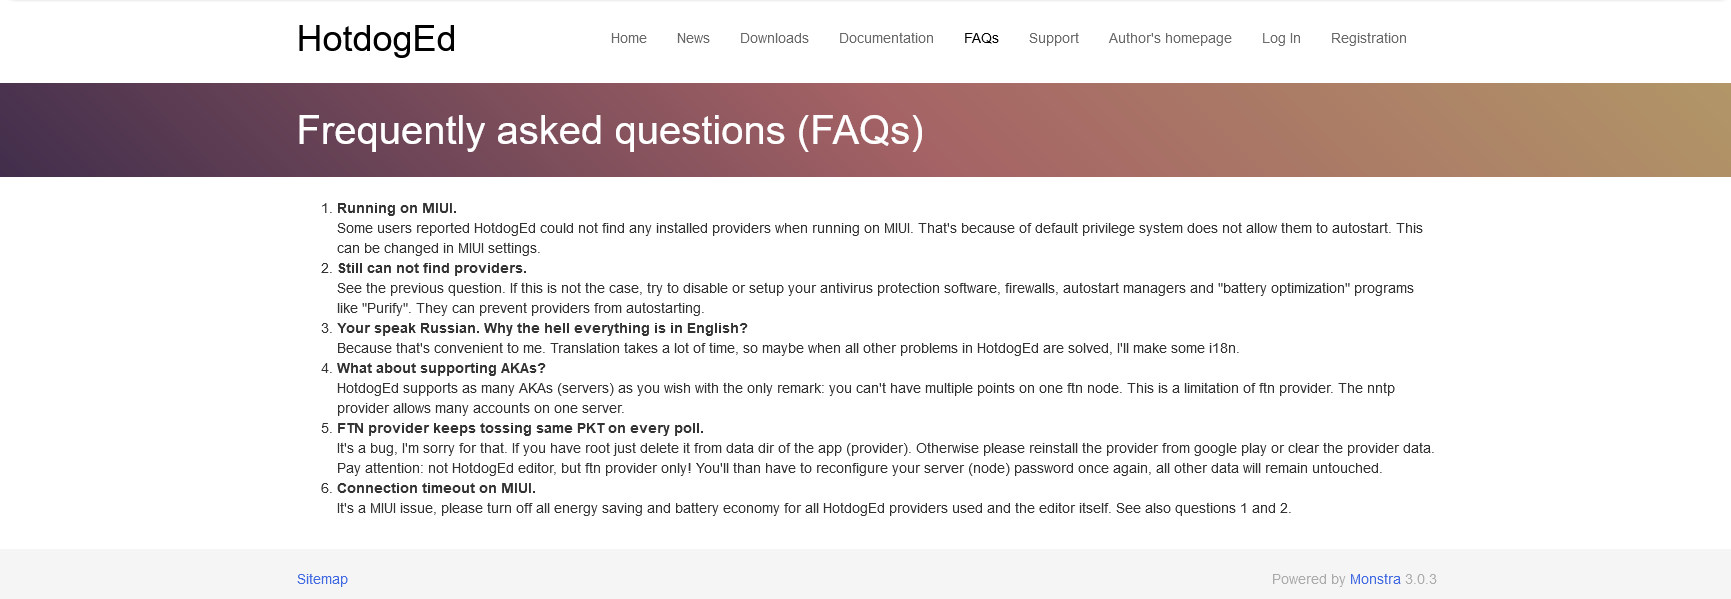Click the HotdogEd site logo

pyautogui.click(x=376, y=39)
